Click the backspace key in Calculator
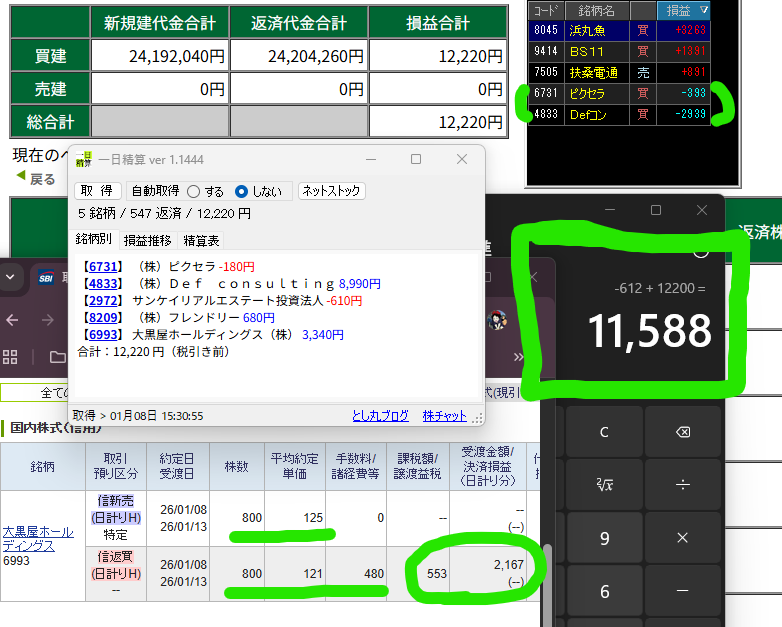The height and width of the screenshot is (627, 782). pyautogui.click(x=683, y=432)
